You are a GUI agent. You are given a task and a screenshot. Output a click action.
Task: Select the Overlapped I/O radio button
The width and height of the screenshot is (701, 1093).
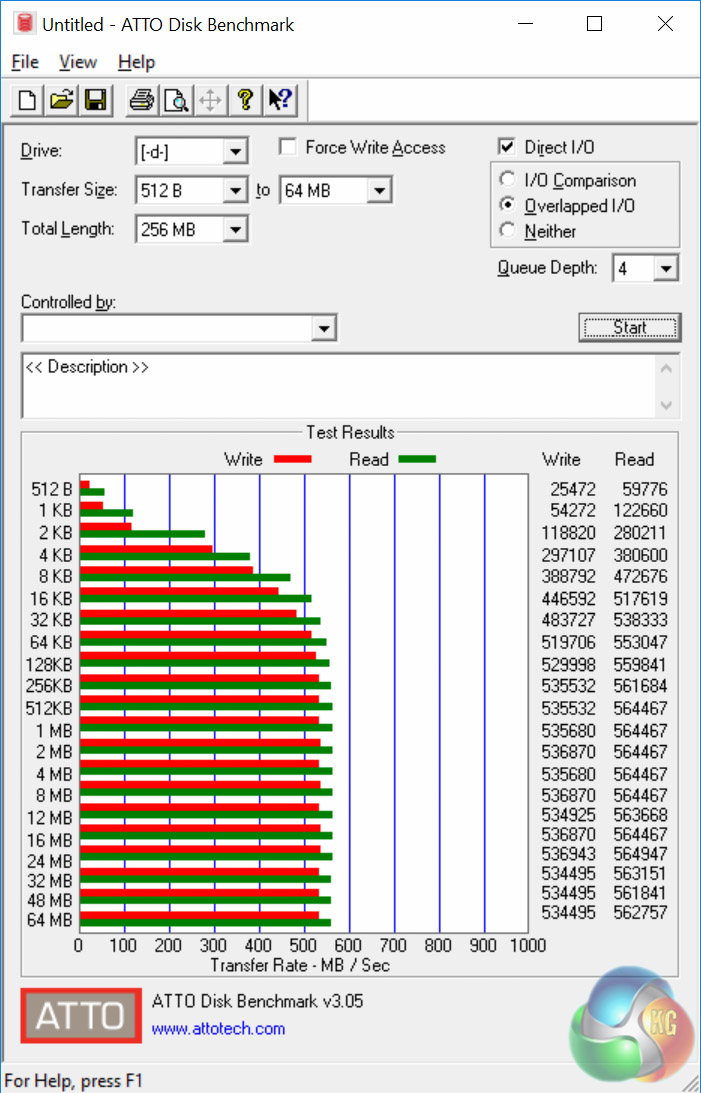tap(507, 205)
